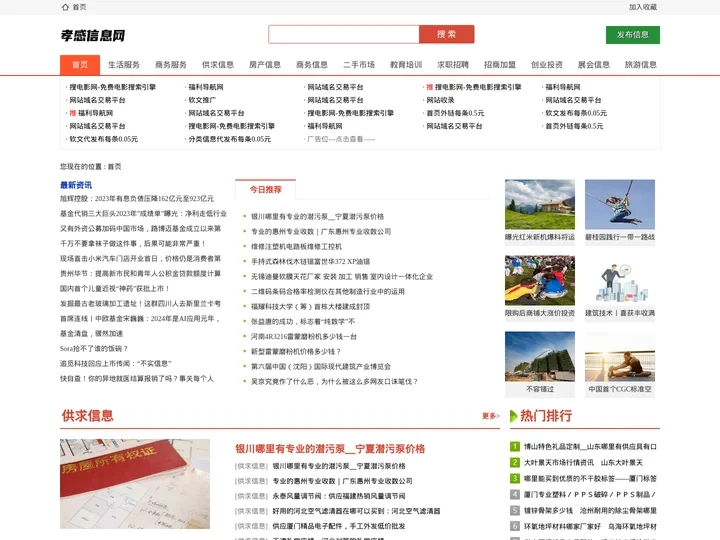The width and height of the screenshot is (720, 540).
Task: Click 广告位---点击查看 link
Action: pyautogui.click(x=341, y=139)
